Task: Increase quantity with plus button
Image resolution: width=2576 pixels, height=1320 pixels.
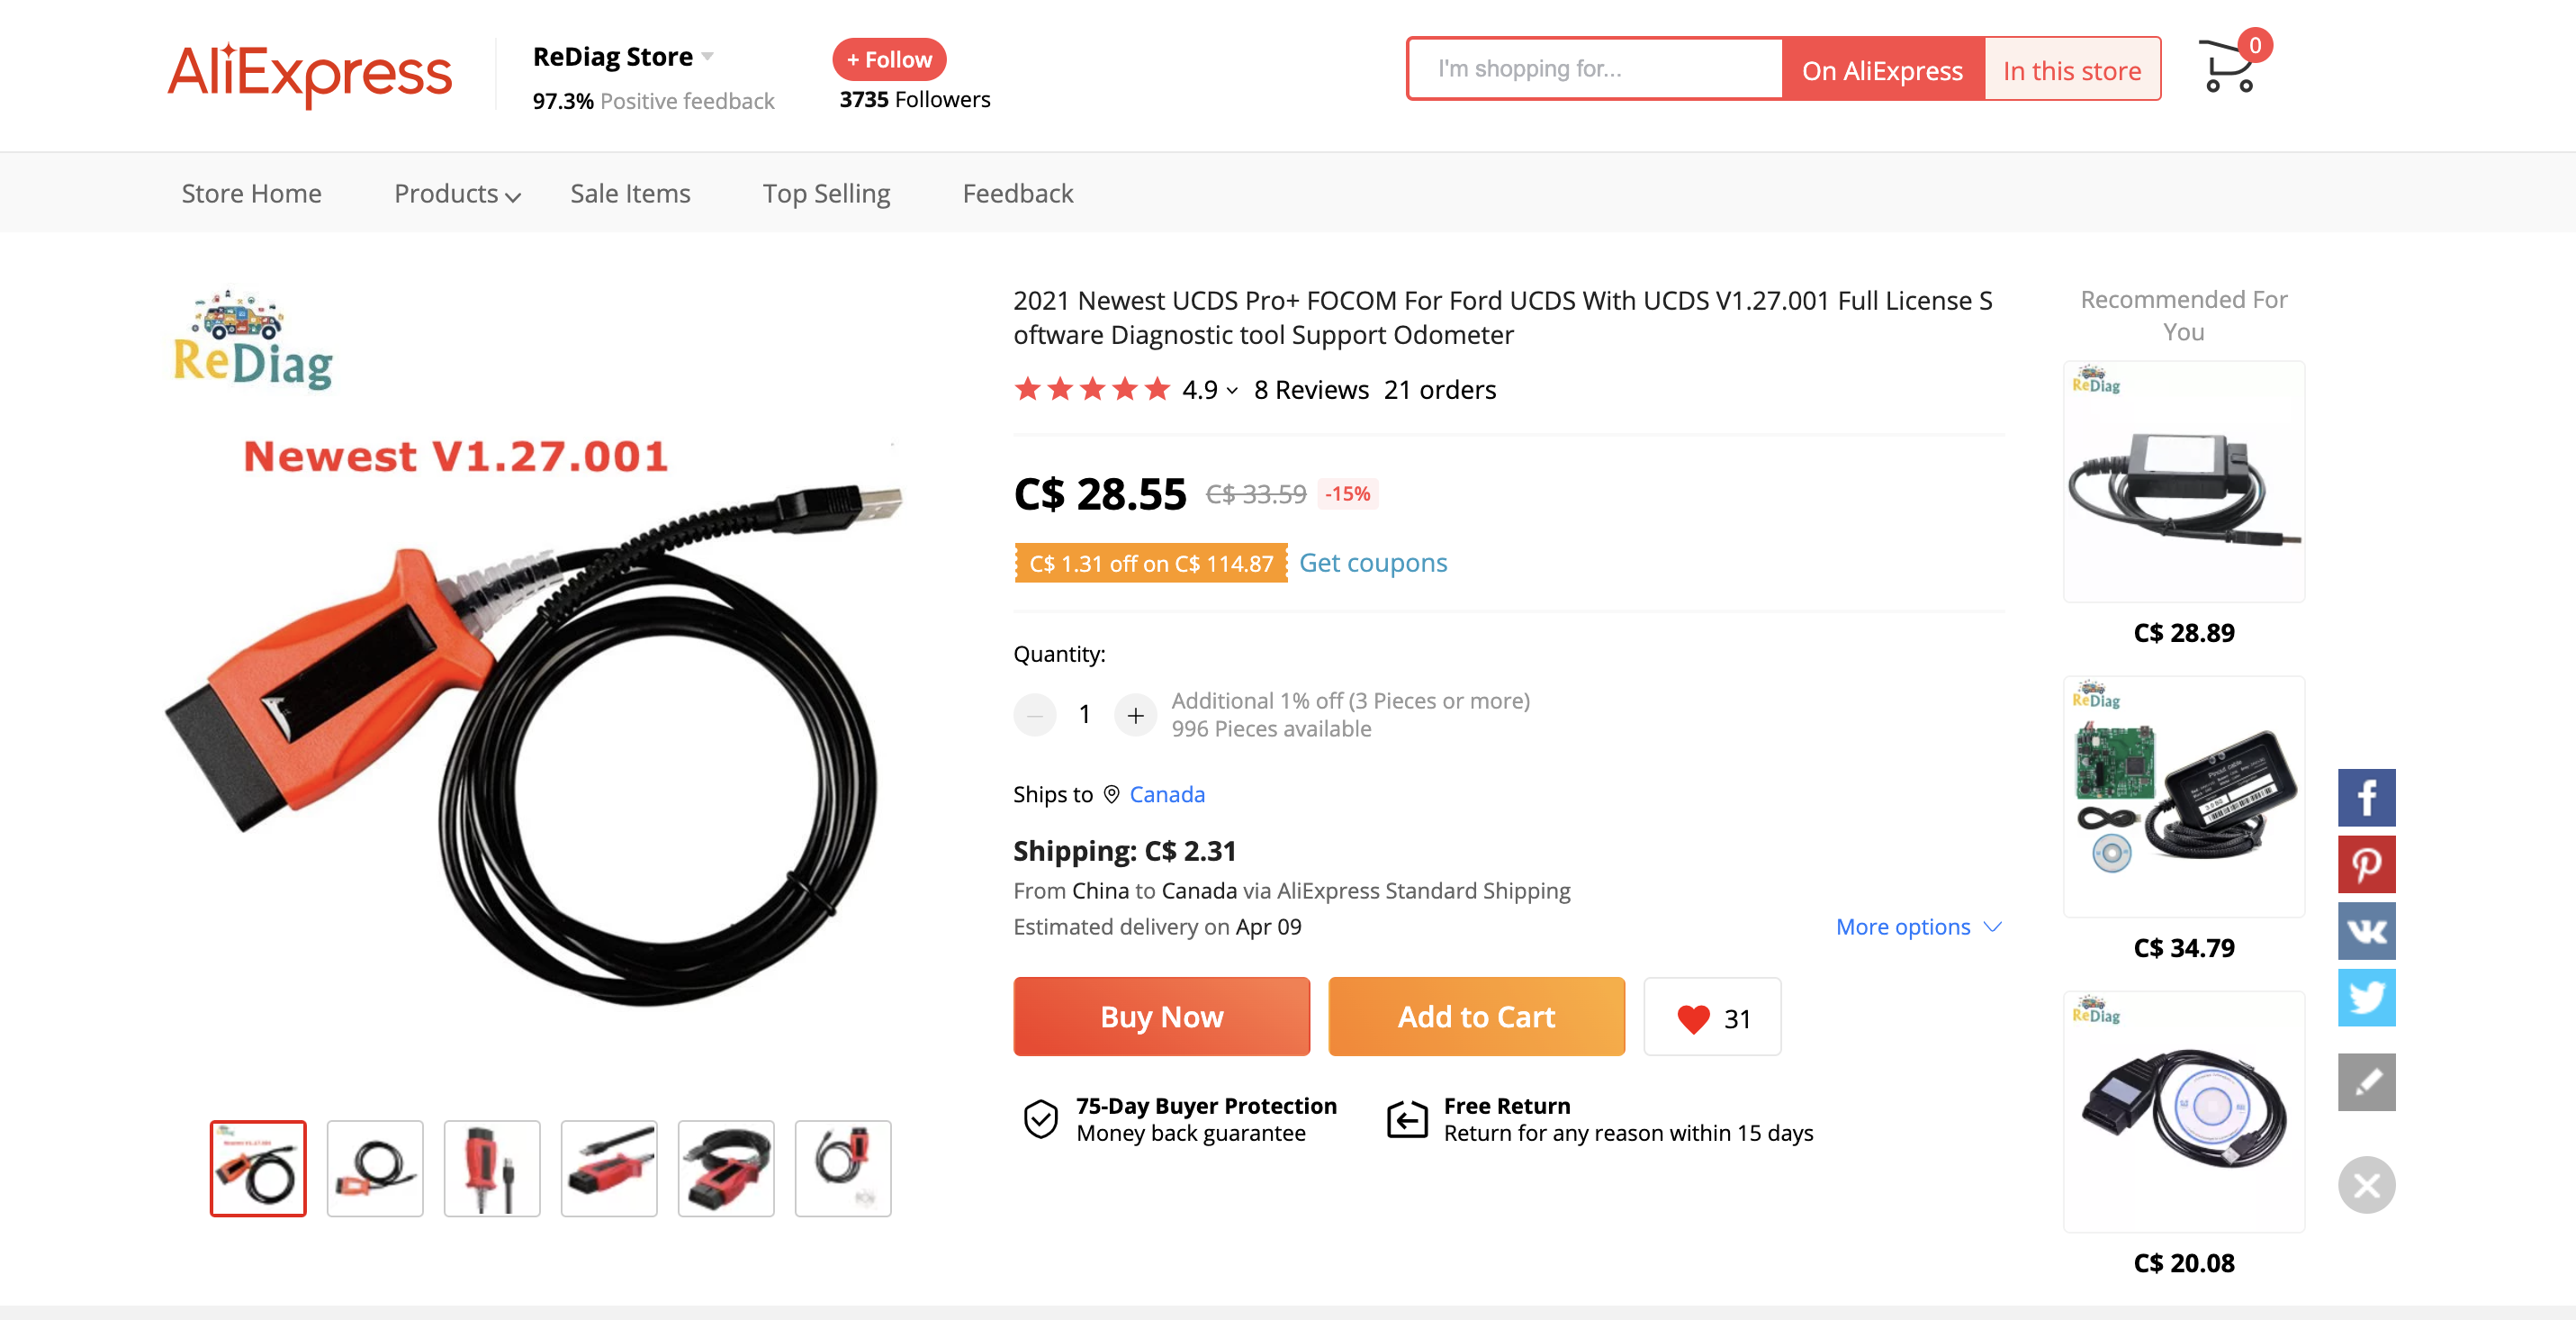Action: click(x=1135, y=715)
